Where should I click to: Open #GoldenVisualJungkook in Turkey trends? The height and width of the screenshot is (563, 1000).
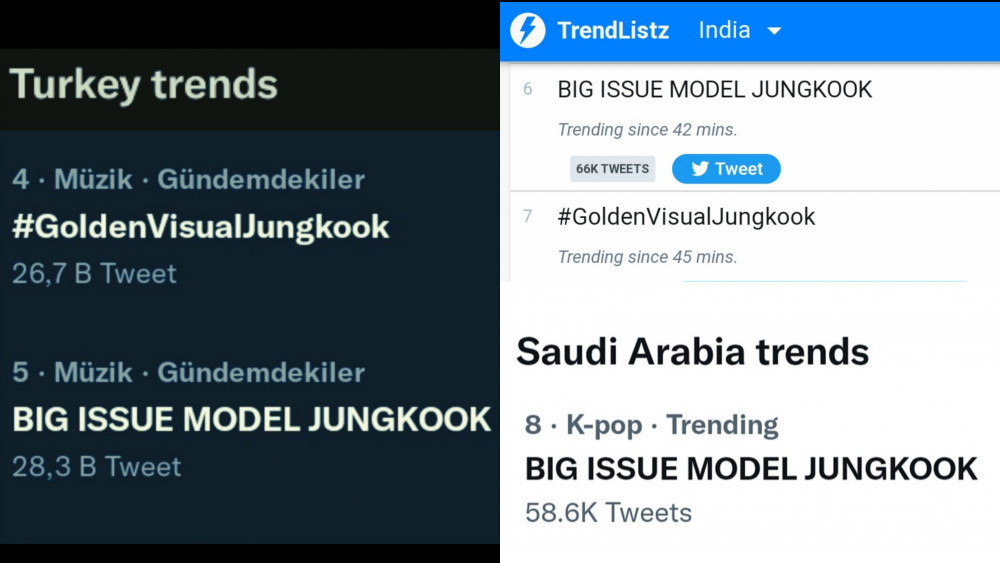pos(200,227)
